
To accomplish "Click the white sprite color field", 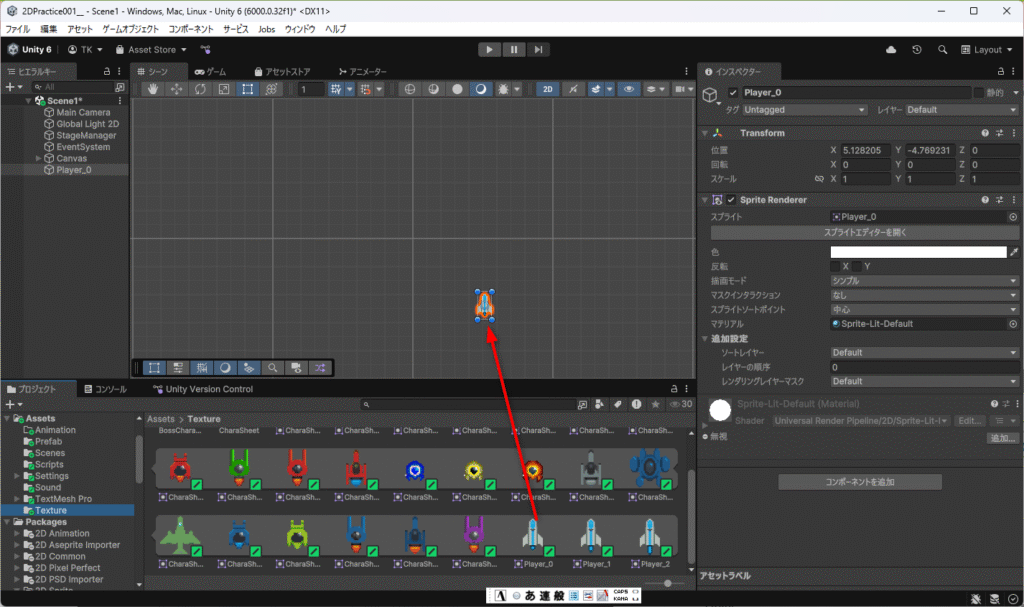I will [x=918, y=252].
